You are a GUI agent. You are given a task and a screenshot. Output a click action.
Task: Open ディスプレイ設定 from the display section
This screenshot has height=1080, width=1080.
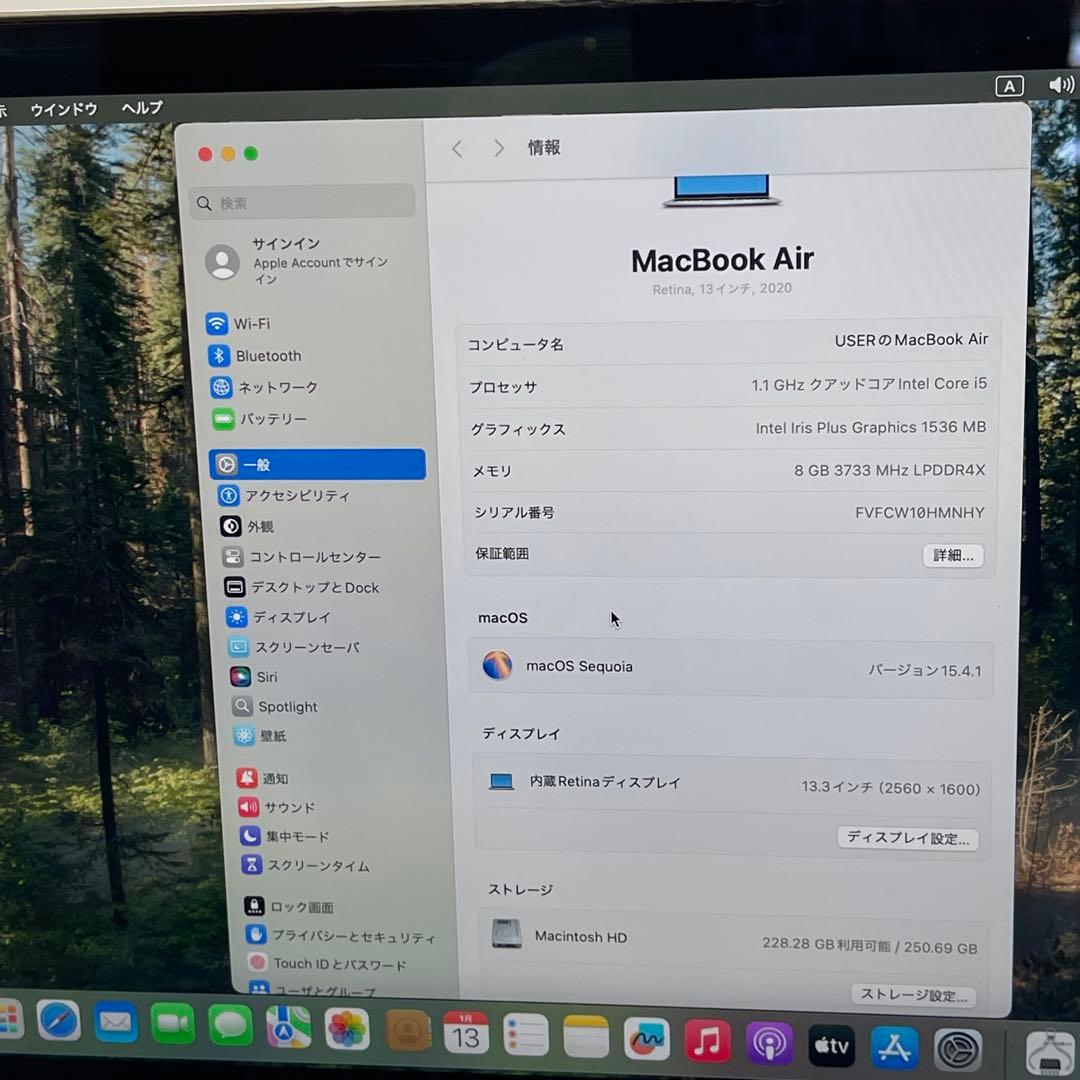tap(907, 838)
